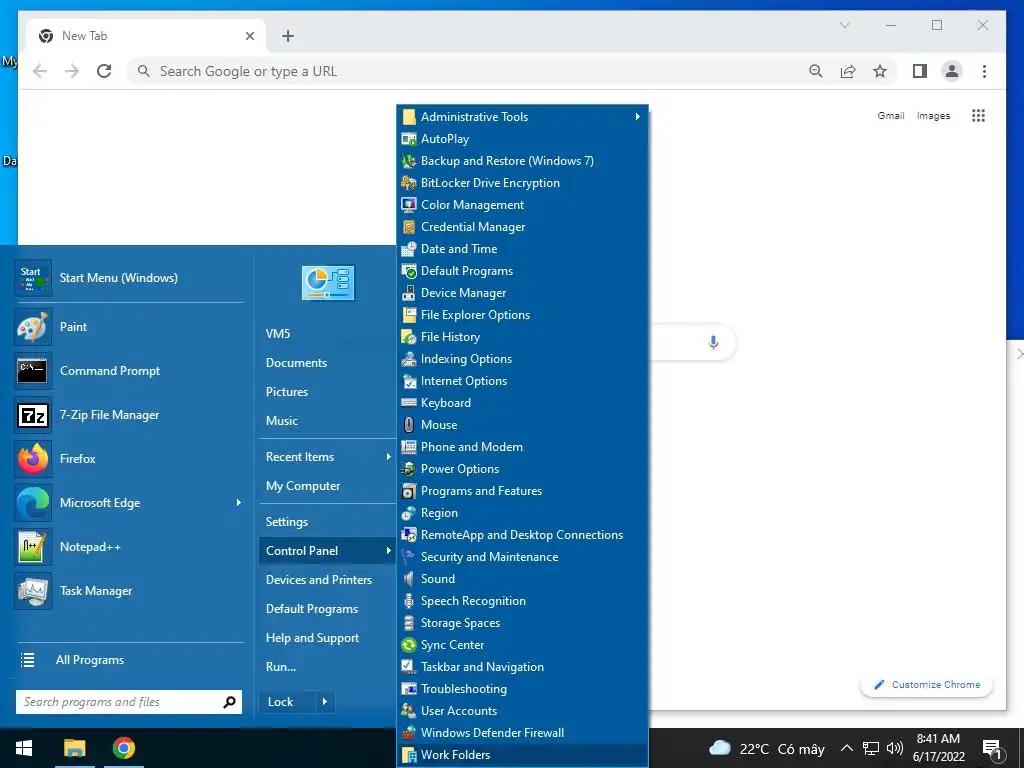Screen dimensions: 1024x768
Task: Open Help and Support
Action: pos(327,638)
